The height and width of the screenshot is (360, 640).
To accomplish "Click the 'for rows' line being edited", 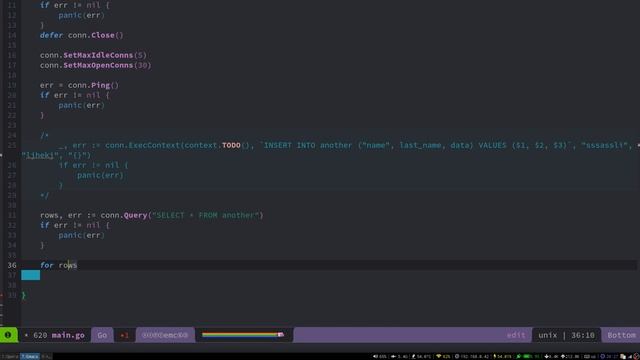I will point(58,265).
